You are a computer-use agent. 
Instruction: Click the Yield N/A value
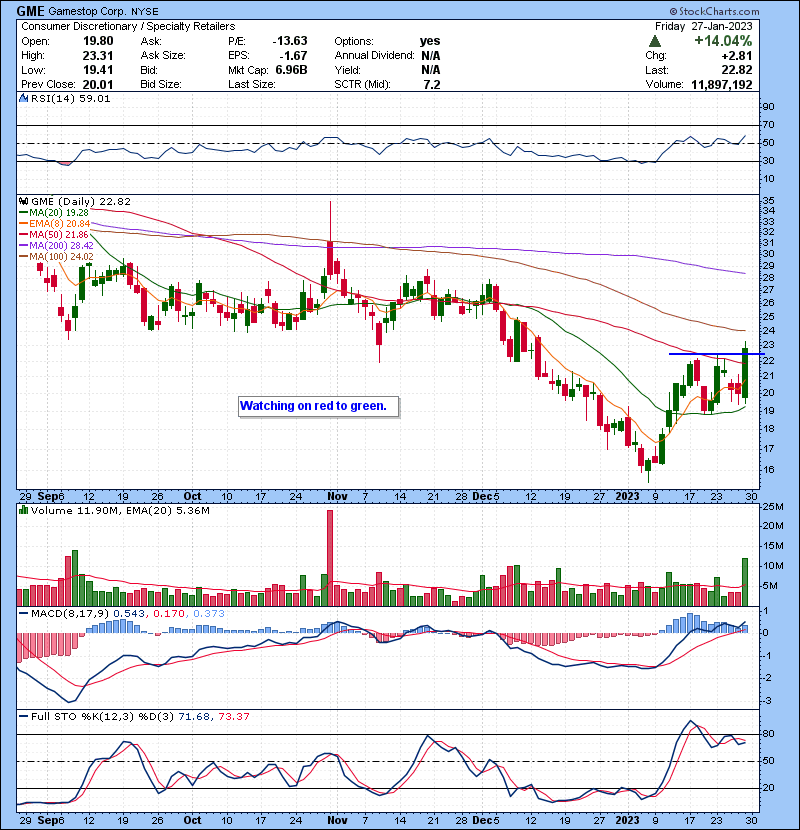click(430, 70)
